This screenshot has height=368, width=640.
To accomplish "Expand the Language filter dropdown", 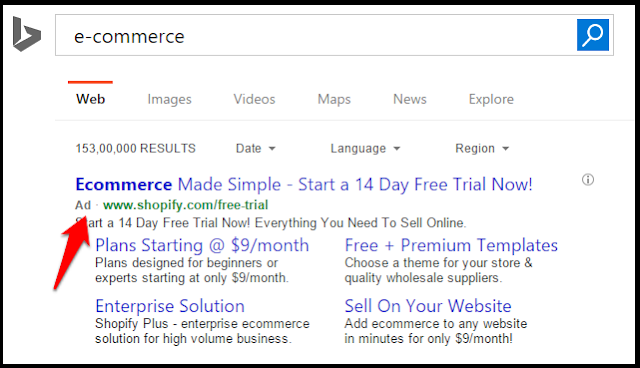I will coord(365,149).
